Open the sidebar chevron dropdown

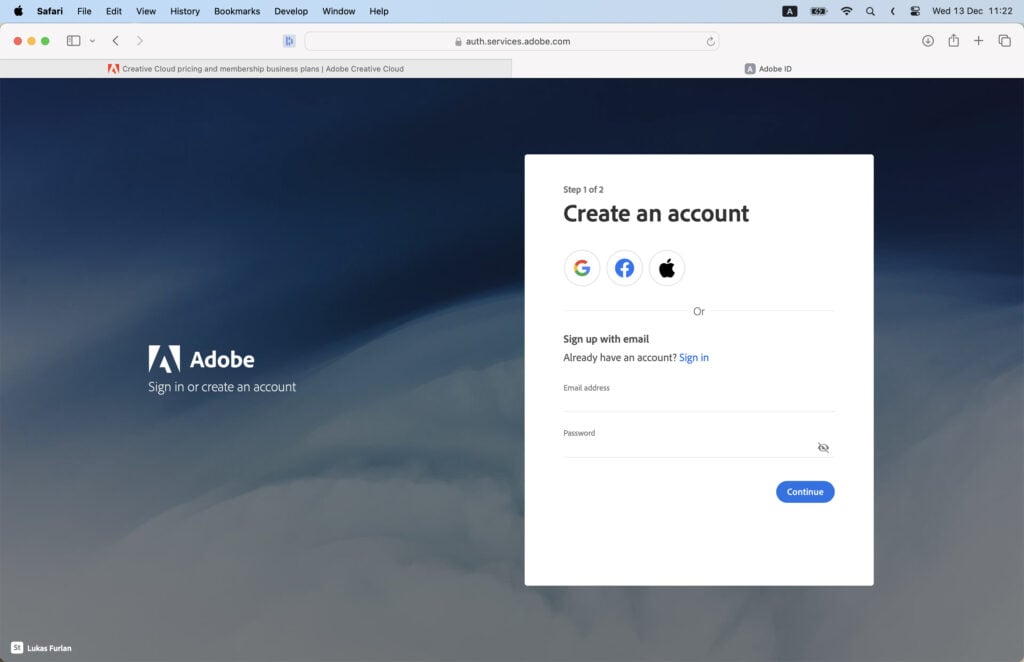point(91,41)
